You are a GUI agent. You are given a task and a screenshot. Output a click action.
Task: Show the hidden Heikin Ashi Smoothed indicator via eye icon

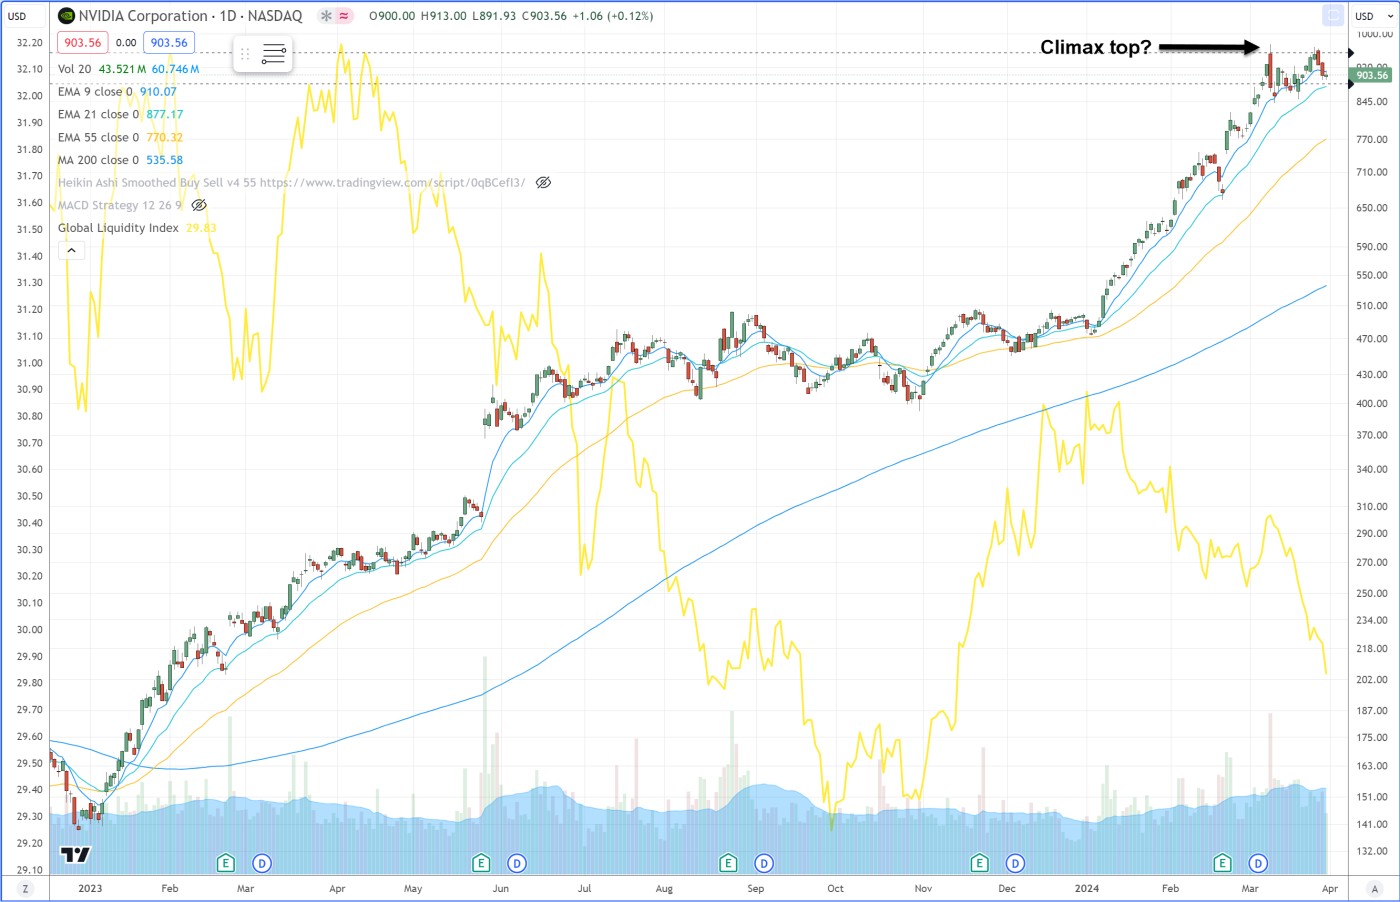point(543,183)
